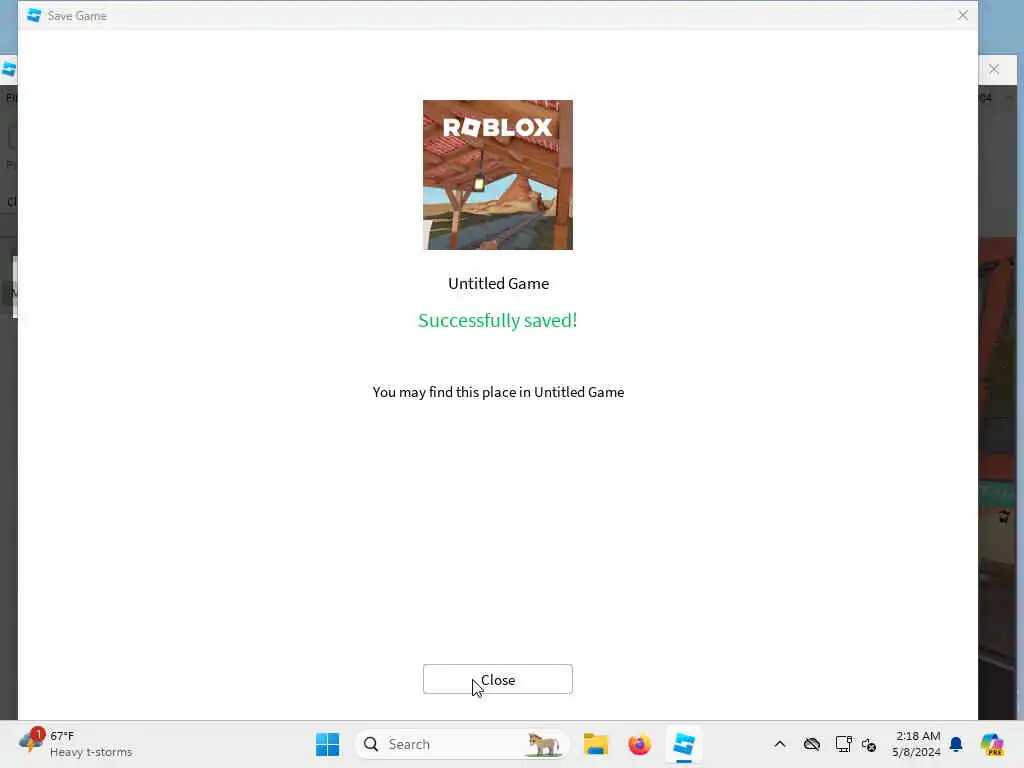Open Firefox from the taskbar
The width and height of the screenshot is (1024, 768).
tap(639, 744)
